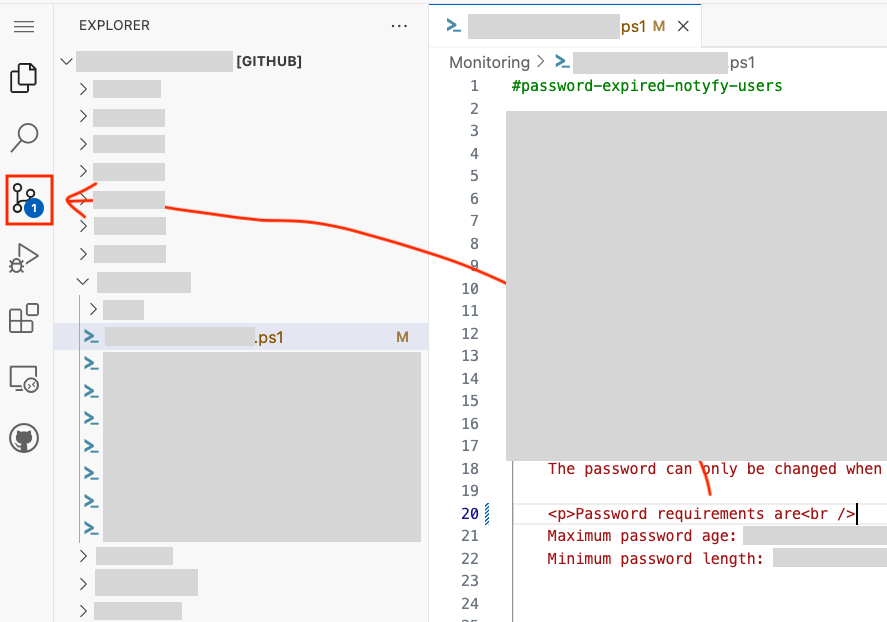Open the Run and Debug view
The height and width of the screenshot is (622, 887).
(x=24, y=259)
